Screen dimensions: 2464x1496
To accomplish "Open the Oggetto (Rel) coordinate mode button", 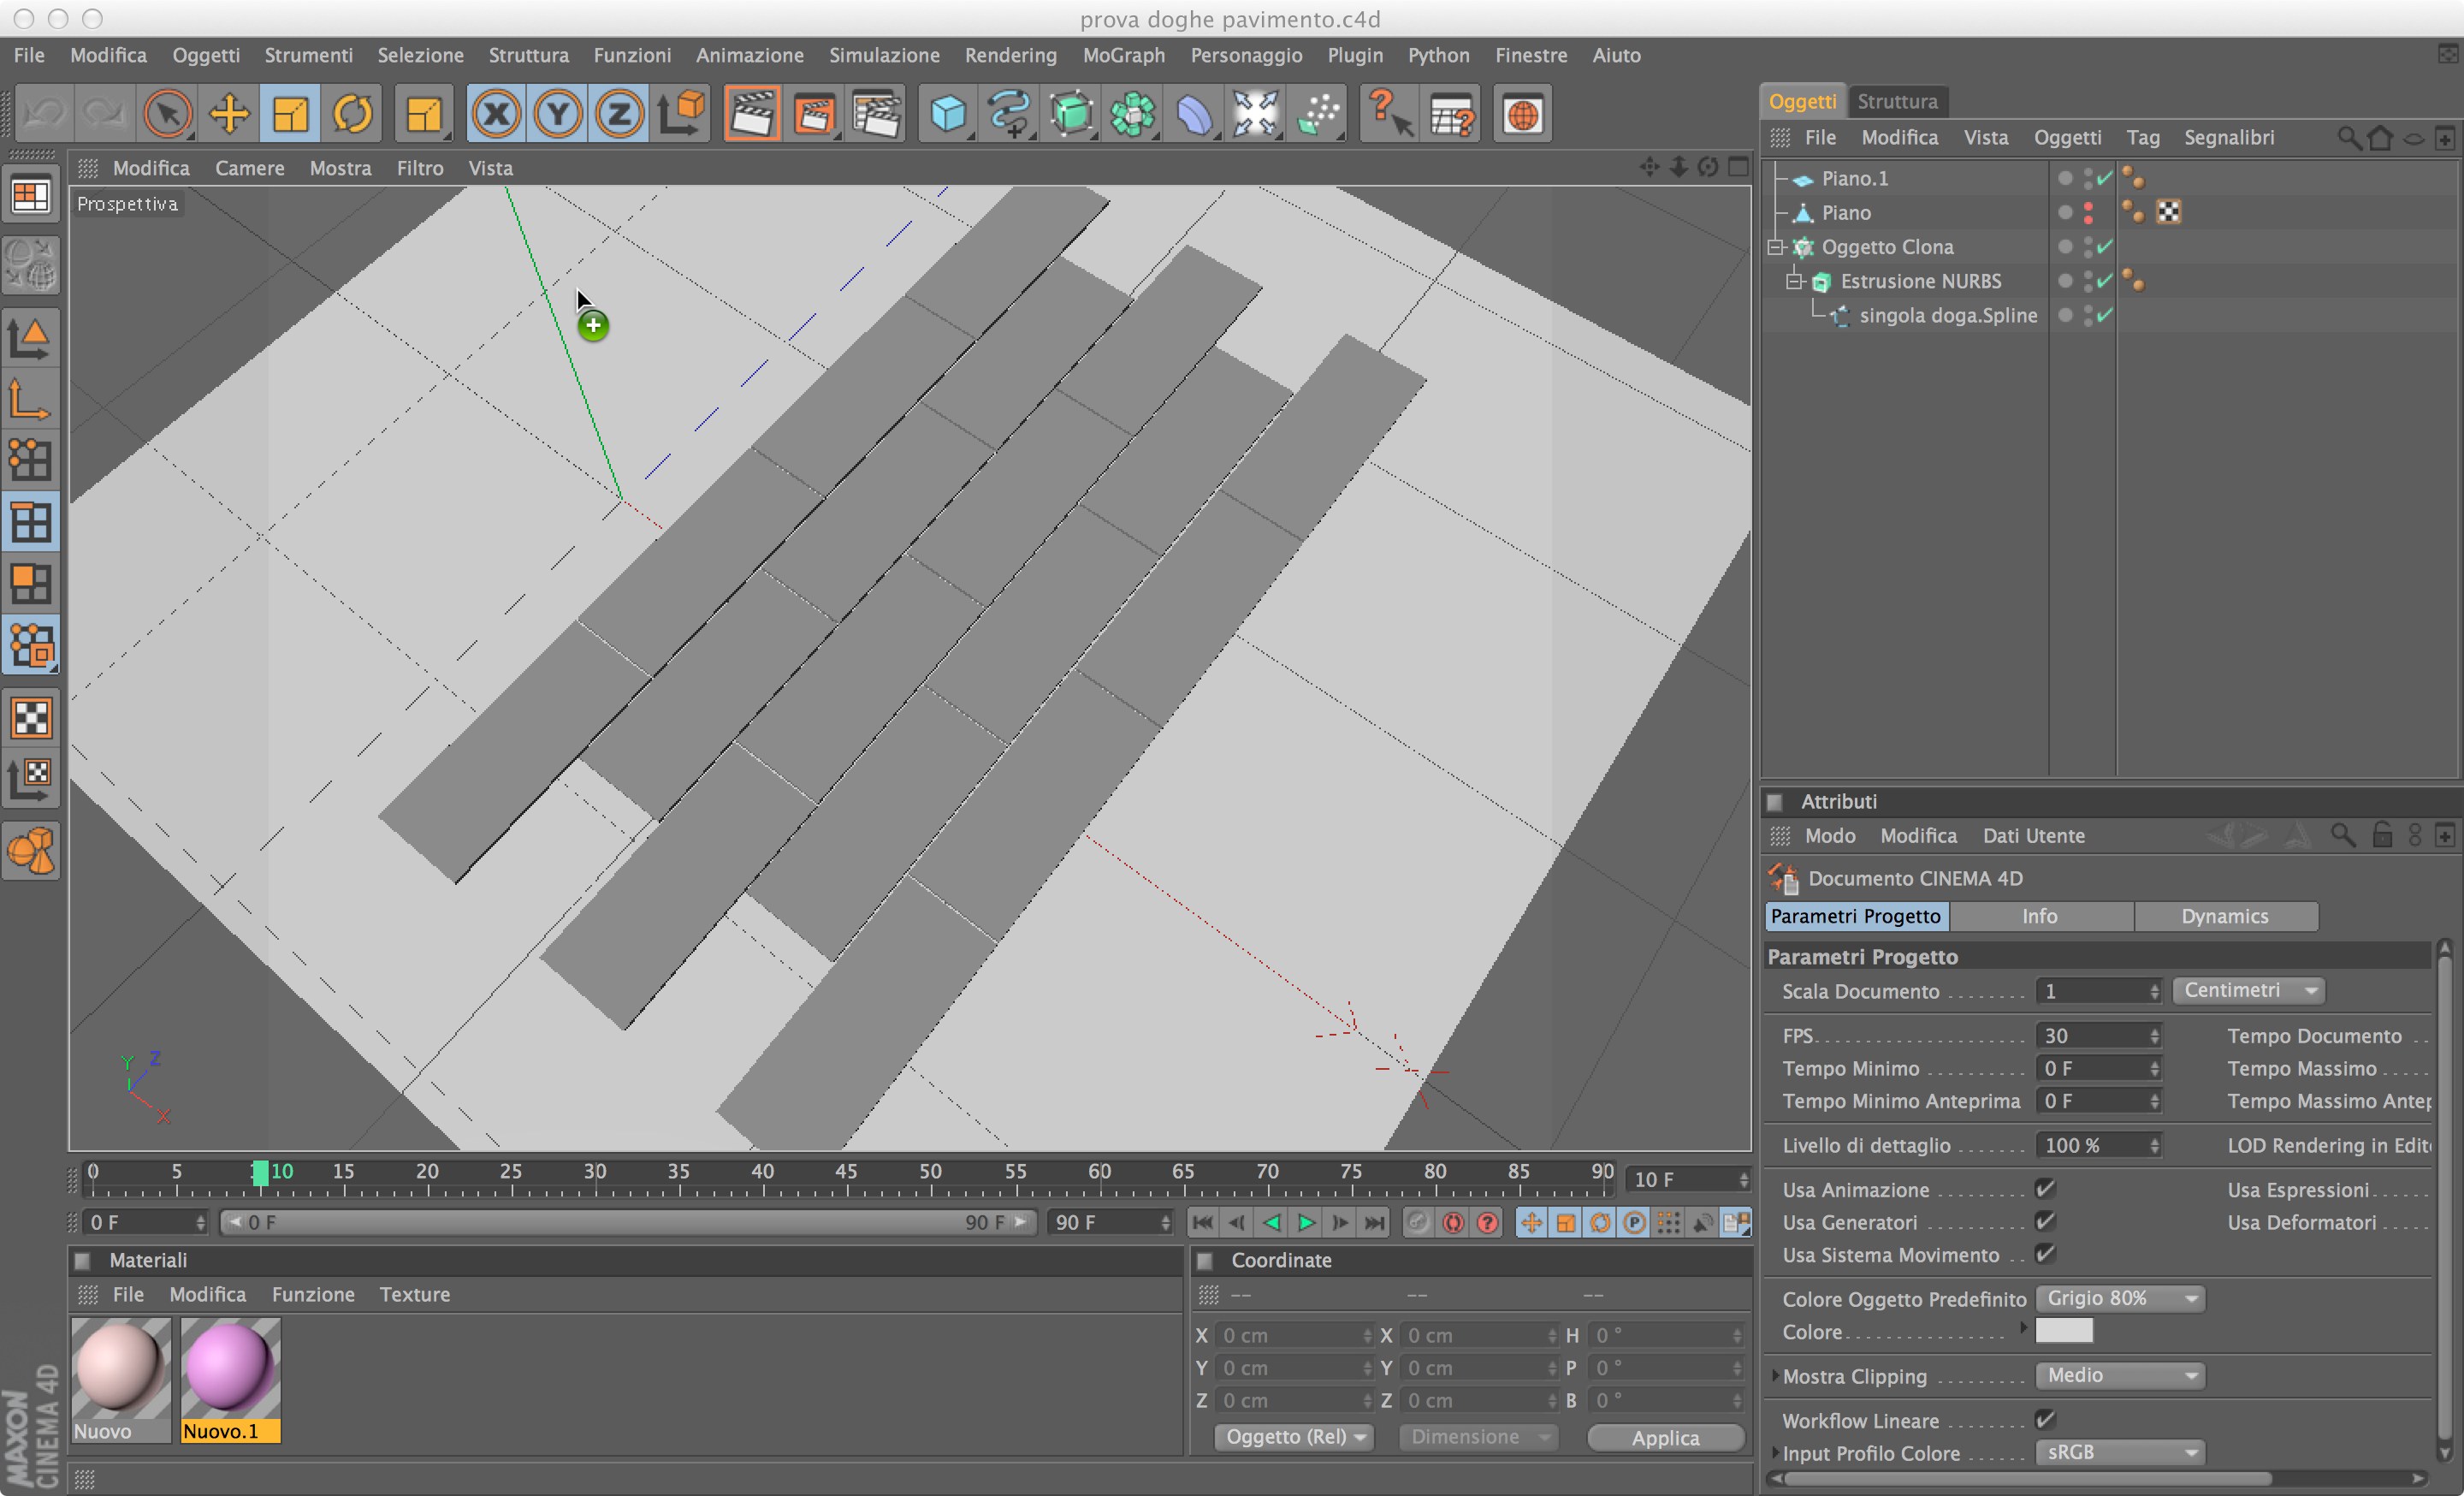I will pyautogui.click(x=1294, y=1437).
